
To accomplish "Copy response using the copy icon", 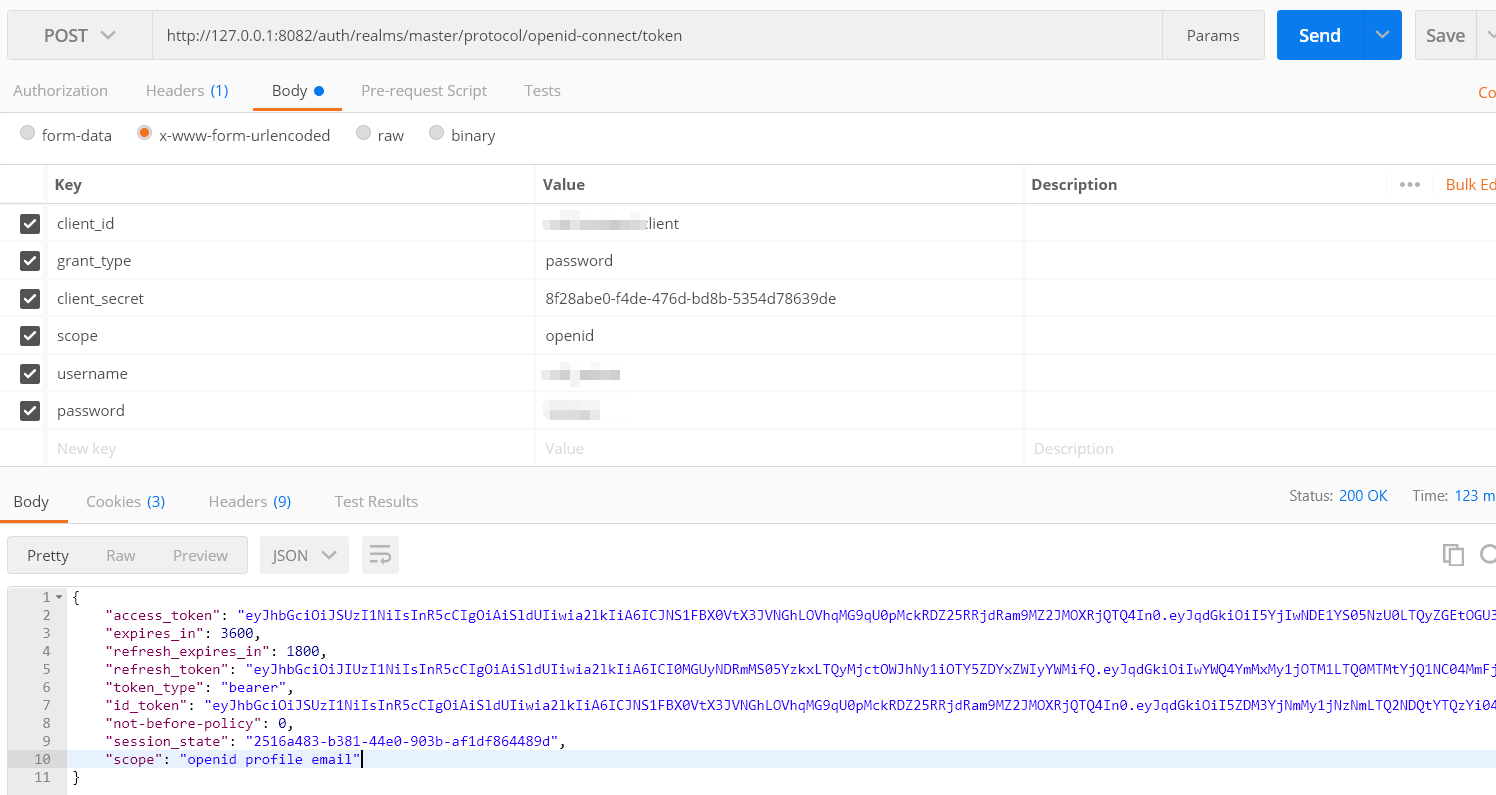I will click(x=1453, y=555).
